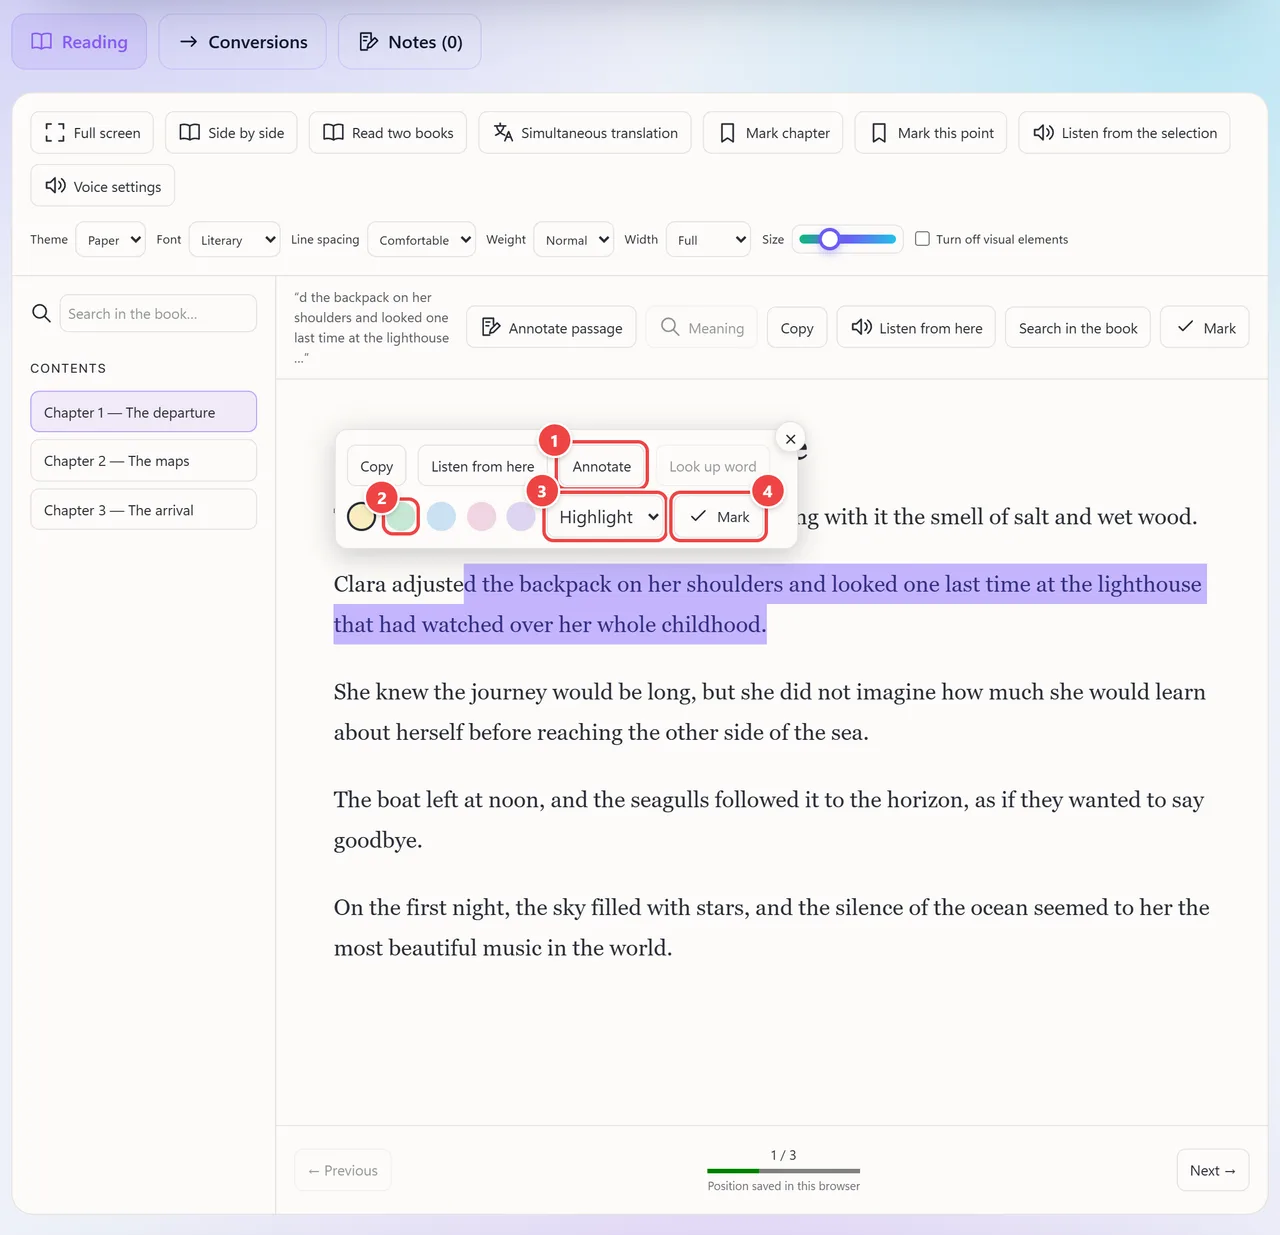Activate Read two books mode

[x=388, y=133]
